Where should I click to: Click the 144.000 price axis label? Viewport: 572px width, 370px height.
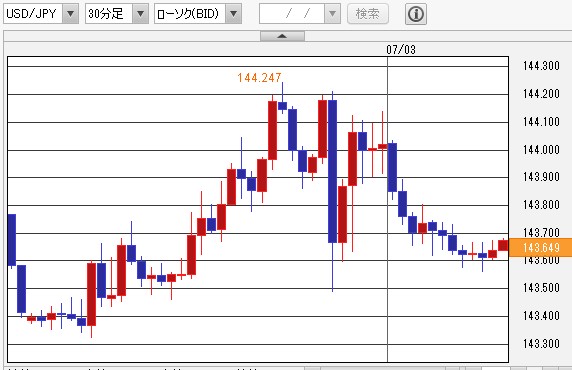[541, 150]
